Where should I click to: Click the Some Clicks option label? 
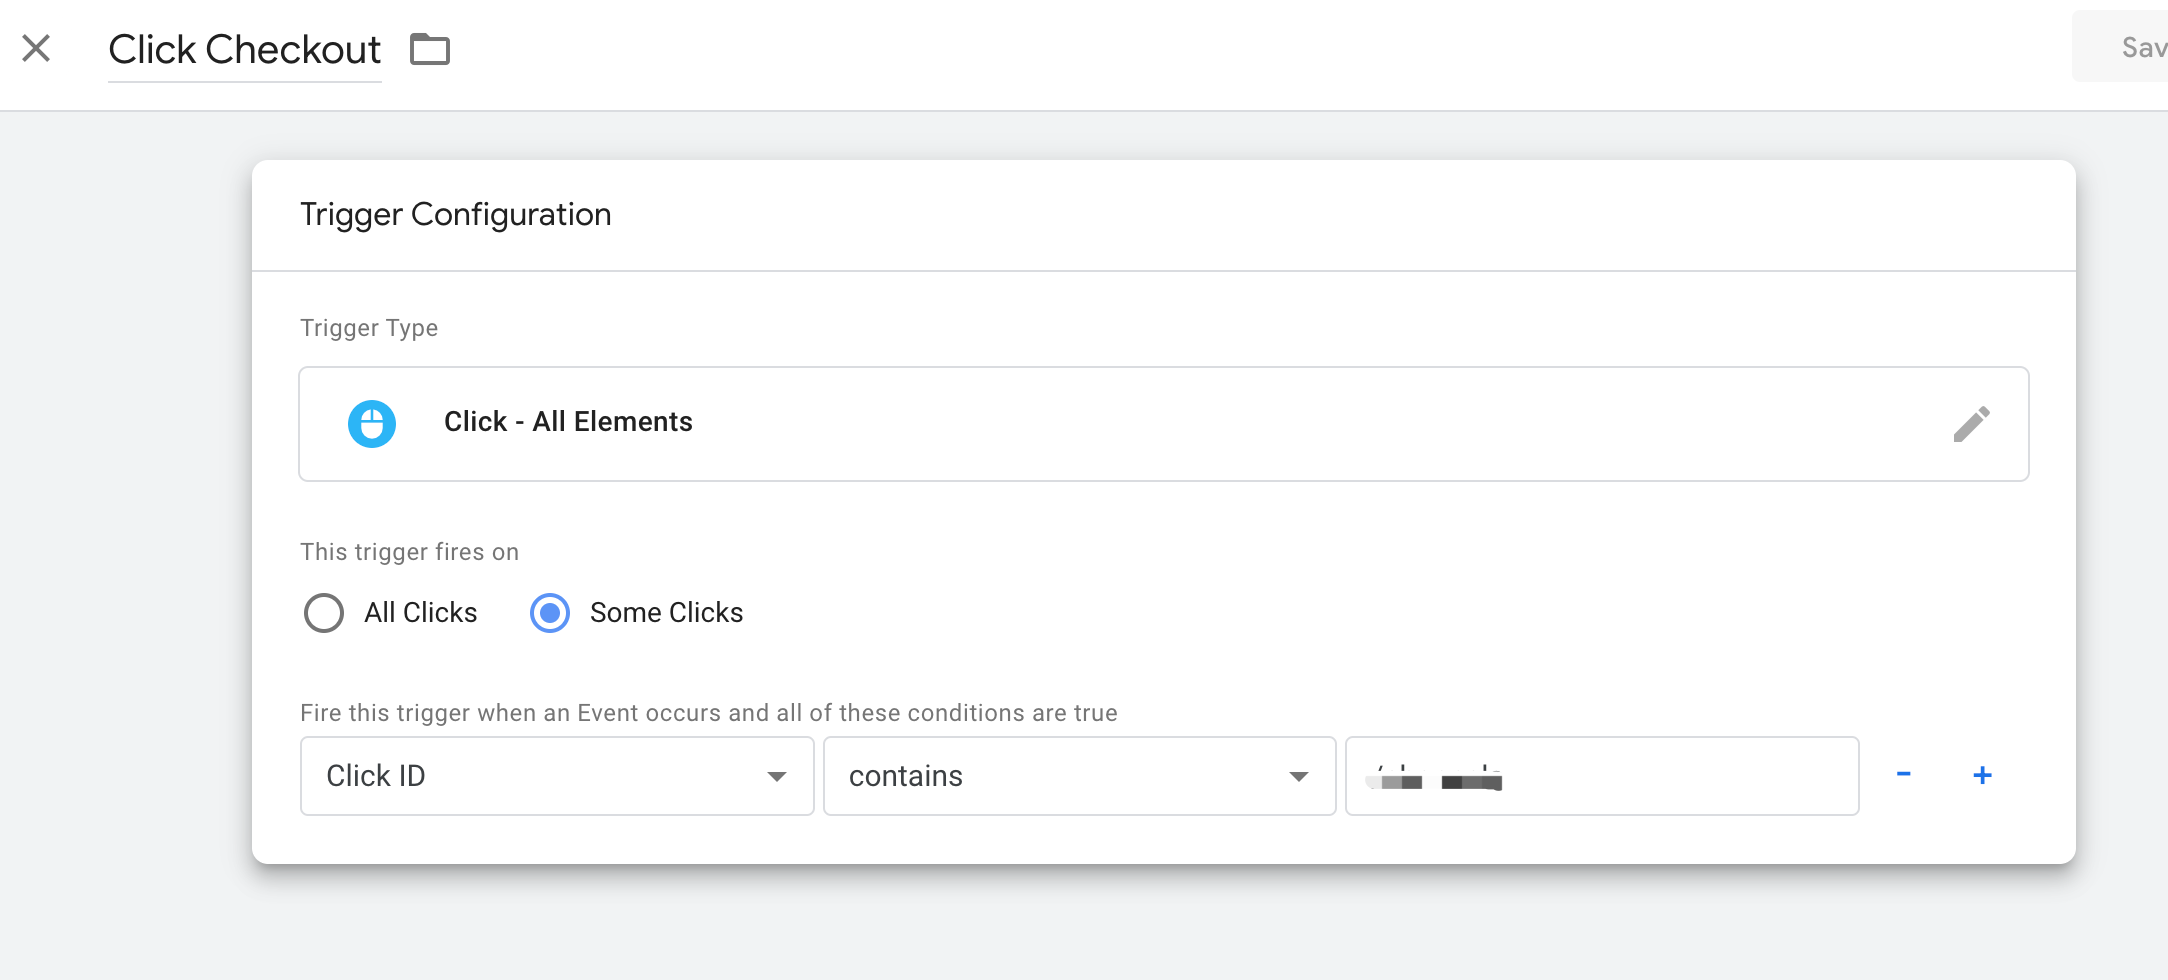(666, 613)
